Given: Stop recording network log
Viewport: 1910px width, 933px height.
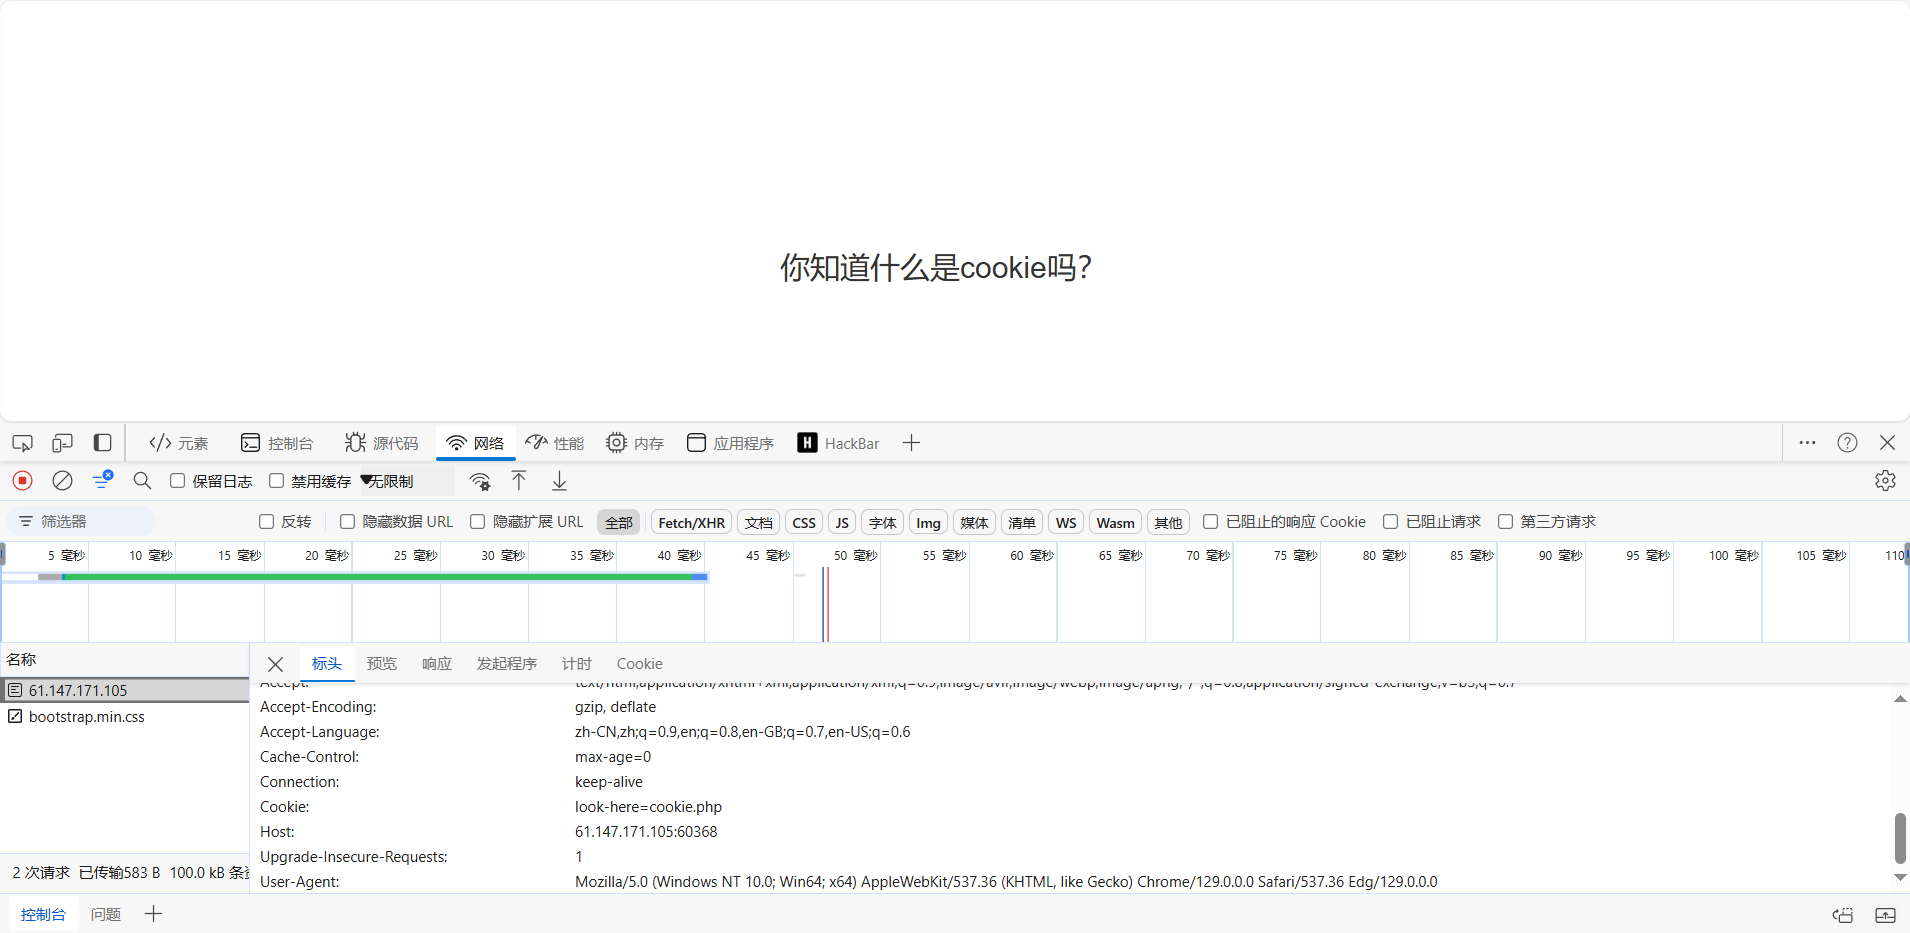Looking at the screenshot, I should [22, 481].
